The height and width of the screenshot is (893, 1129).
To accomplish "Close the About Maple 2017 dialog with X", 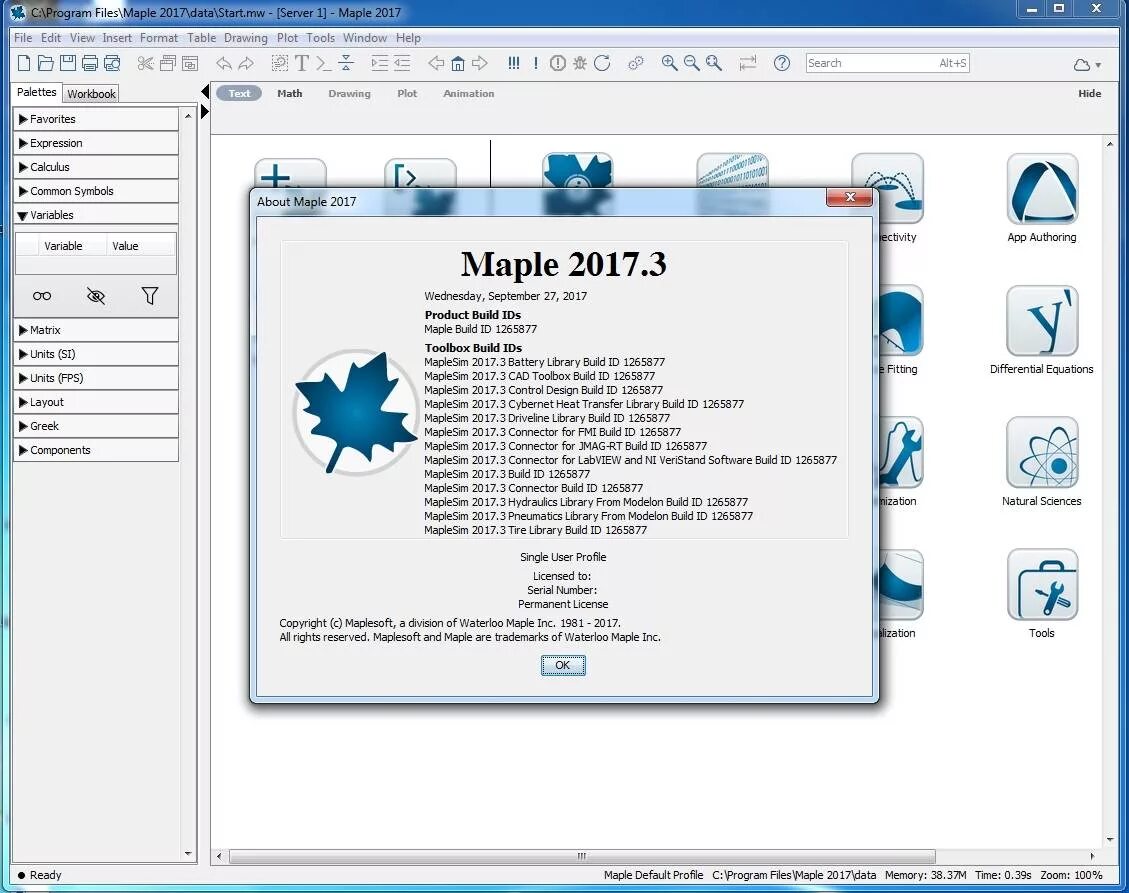I will point(850,197).
